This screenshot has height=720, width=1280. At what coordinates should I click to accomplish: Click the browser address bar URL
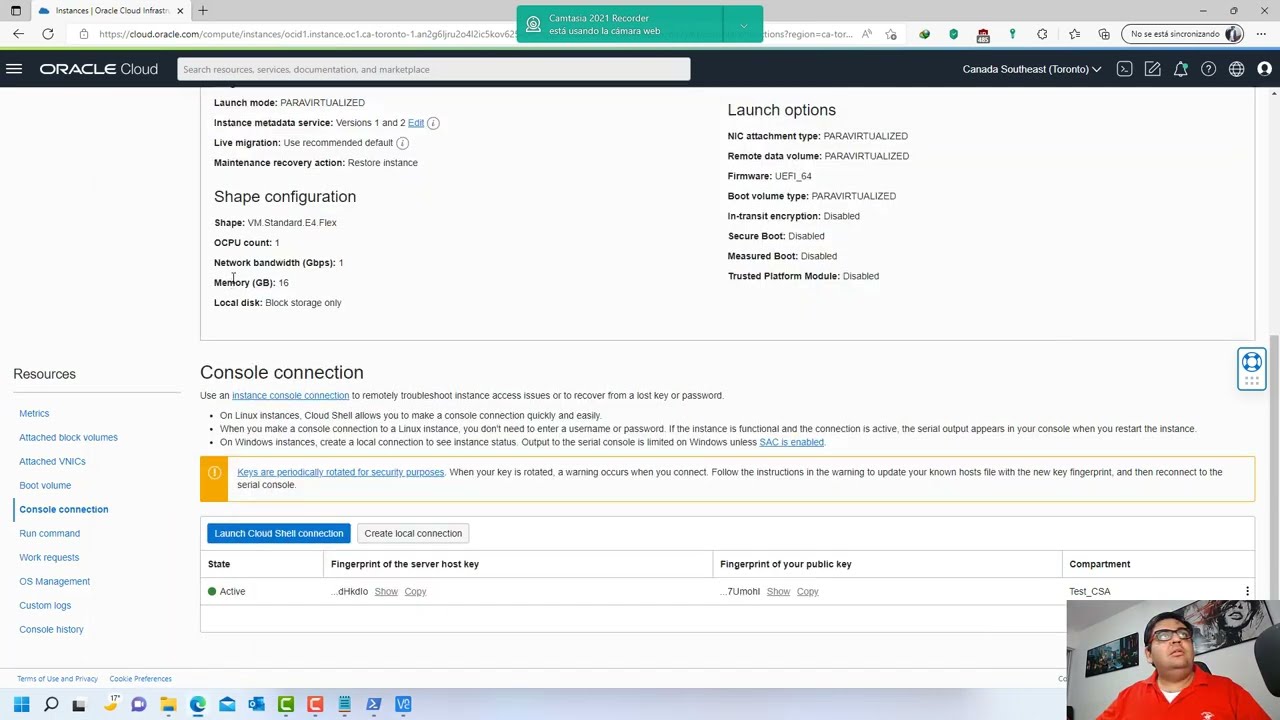(x=308, y=34)
